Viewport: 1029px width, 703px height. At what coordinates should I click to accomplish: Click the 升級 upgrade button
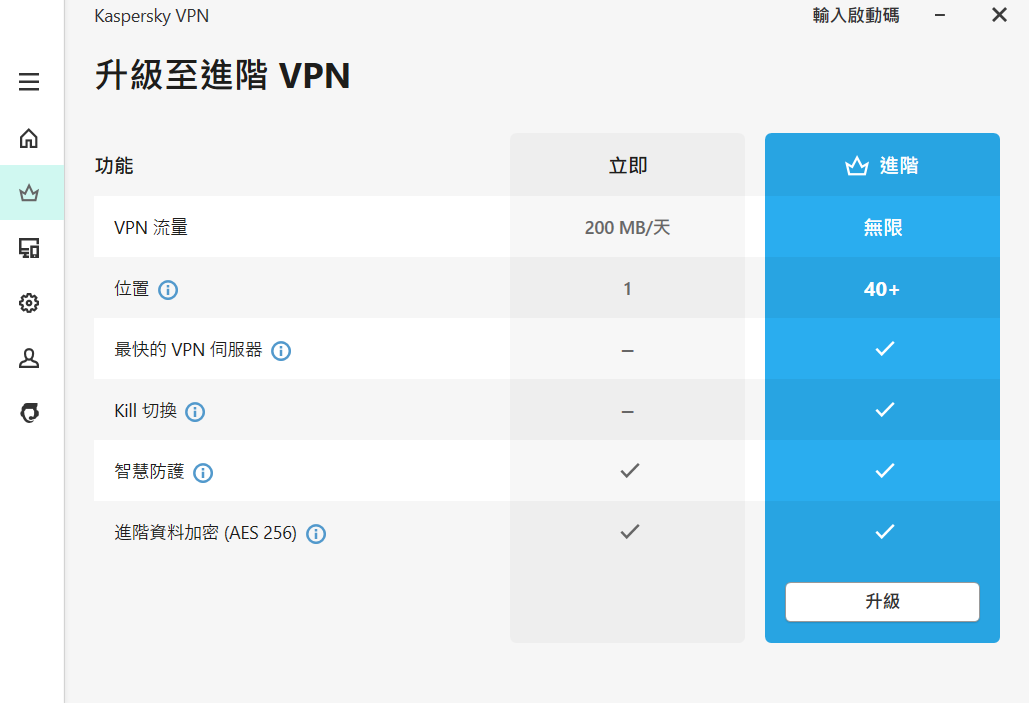[x=882, y=602]
